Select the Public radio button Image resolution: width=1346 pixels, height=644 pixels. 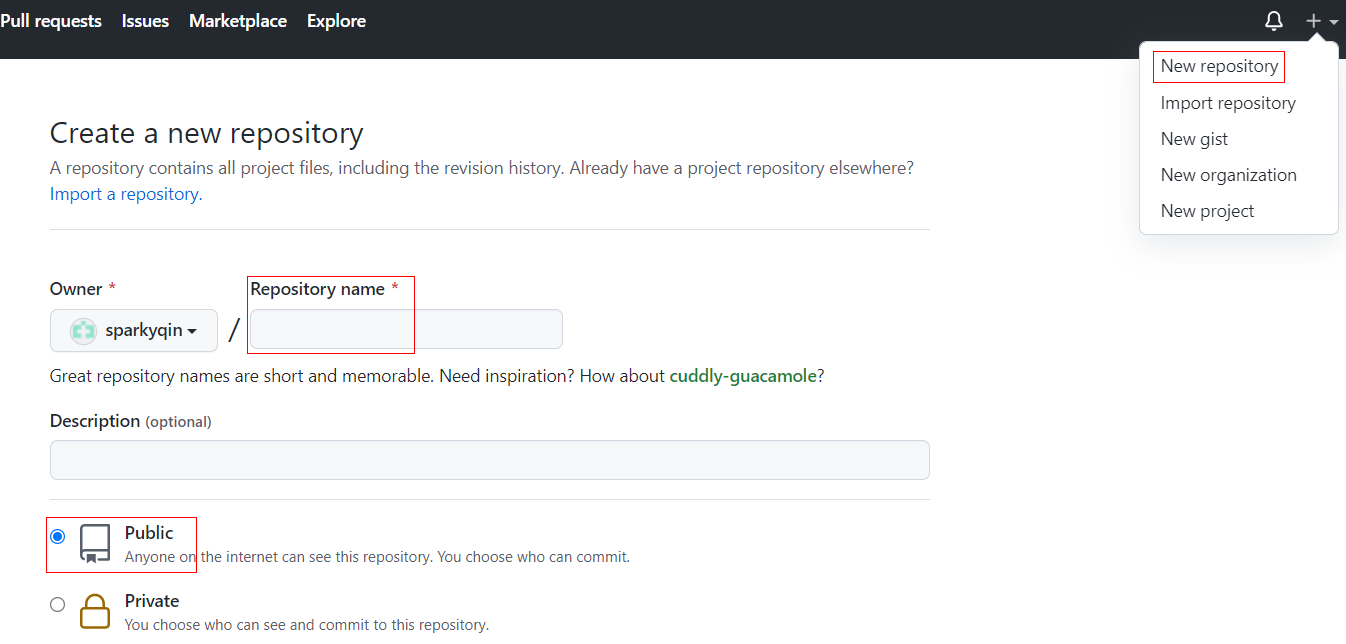[58, 537]
